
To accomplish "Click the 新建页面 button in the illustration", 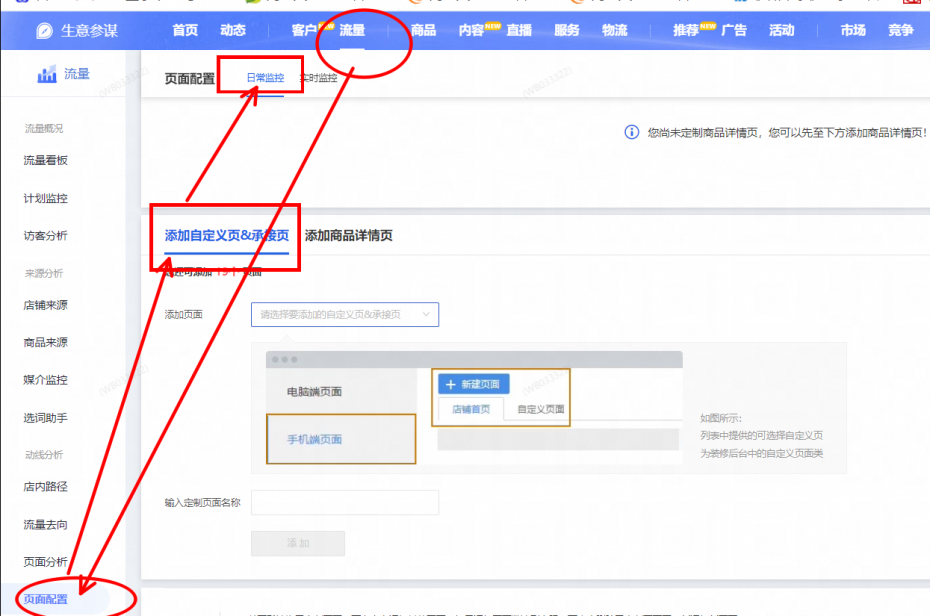I will tap(473, 384).
